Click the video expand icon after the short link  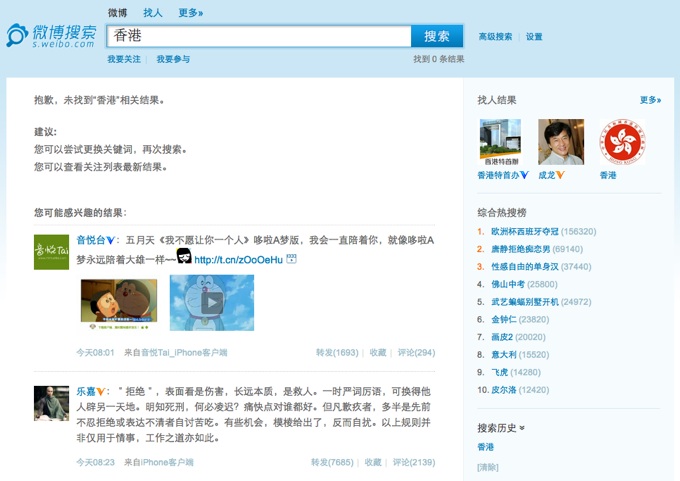coord(291,259)
